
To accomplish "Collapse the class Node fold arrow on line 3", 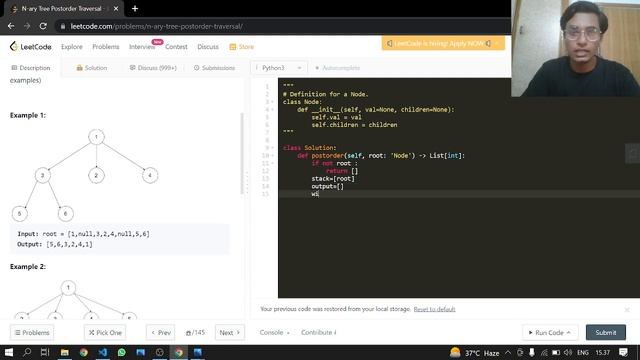I will tap(272, 102).
